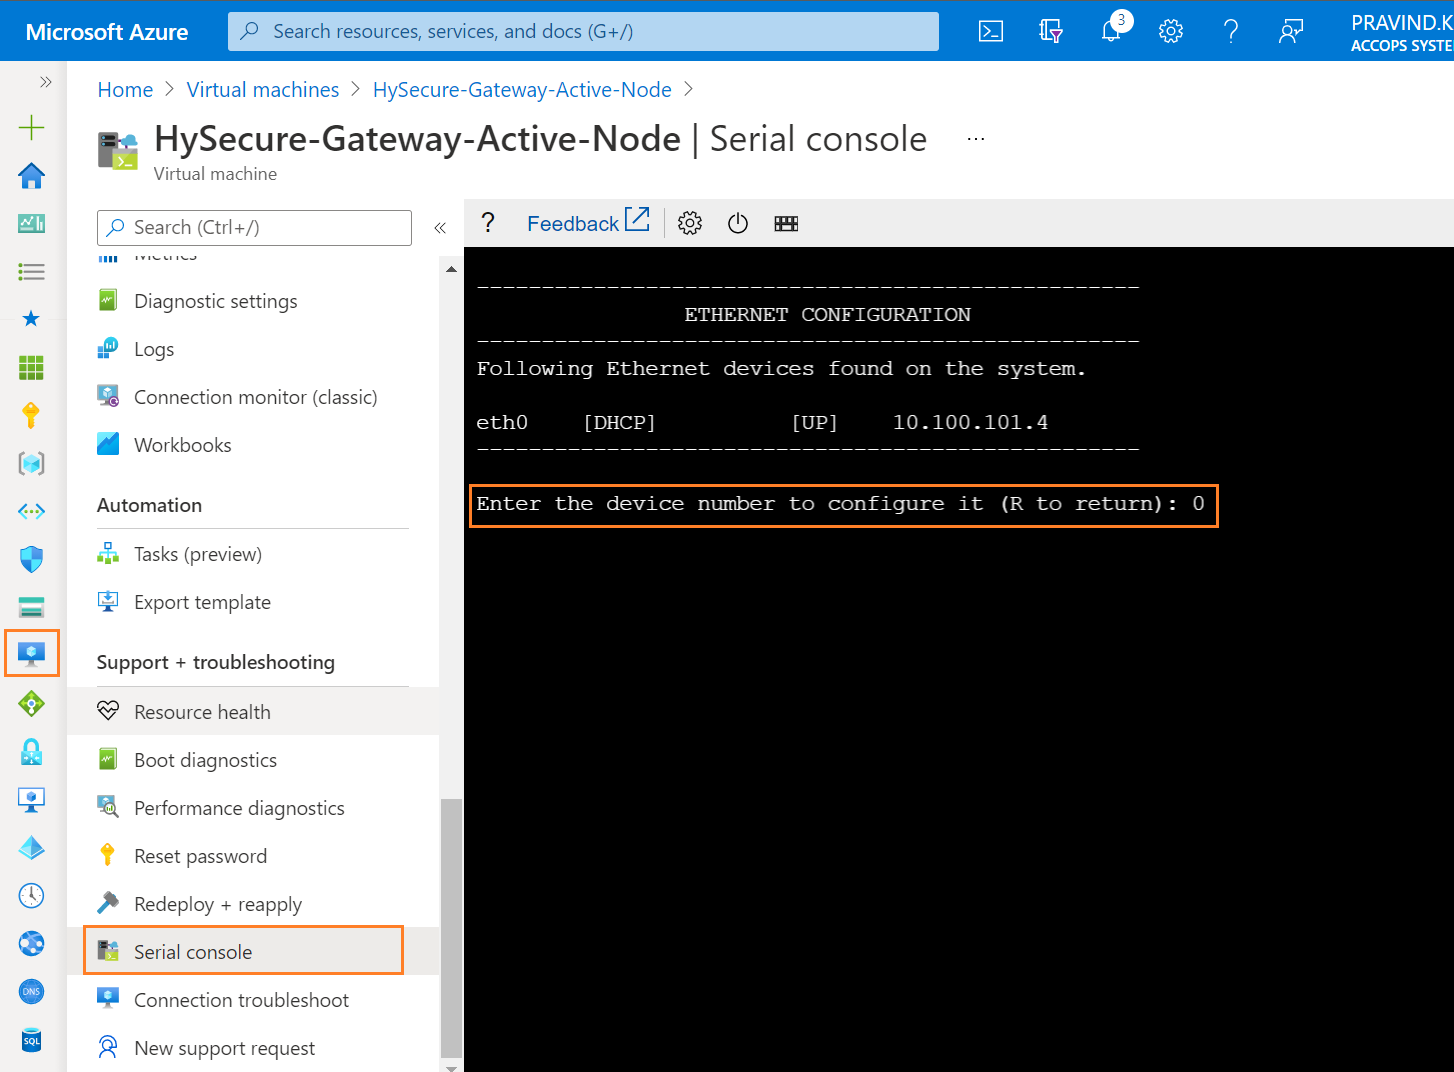Click Home breadcrumb link

pyautogui.click(x=125, y=90)
